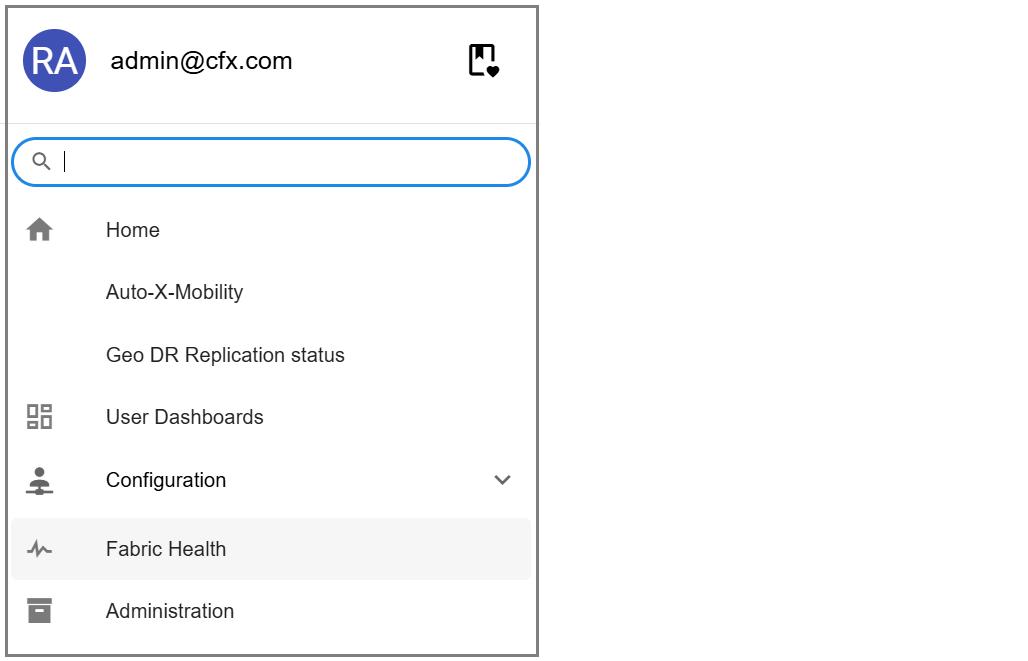This screenshot has width=1028, height=661.
Task: Open the Administration menu item
Action: (x=170, y=611)
